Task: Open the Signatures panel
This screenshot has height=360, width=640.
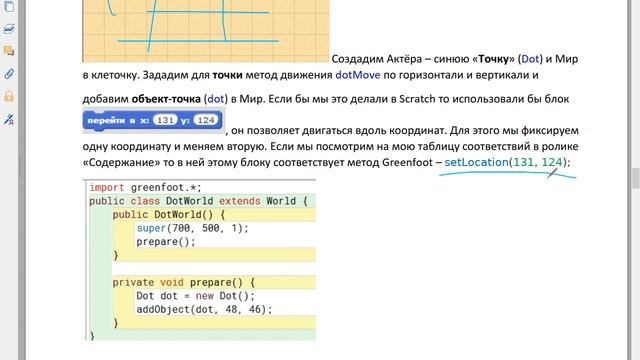Action: [9, 119]
